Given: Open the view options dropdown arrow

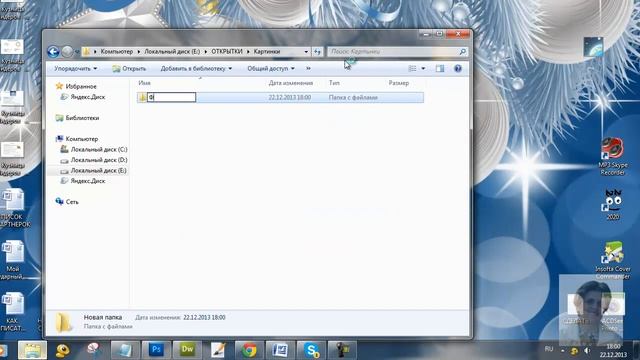Looking at the screenshot, I should point(423,69).
